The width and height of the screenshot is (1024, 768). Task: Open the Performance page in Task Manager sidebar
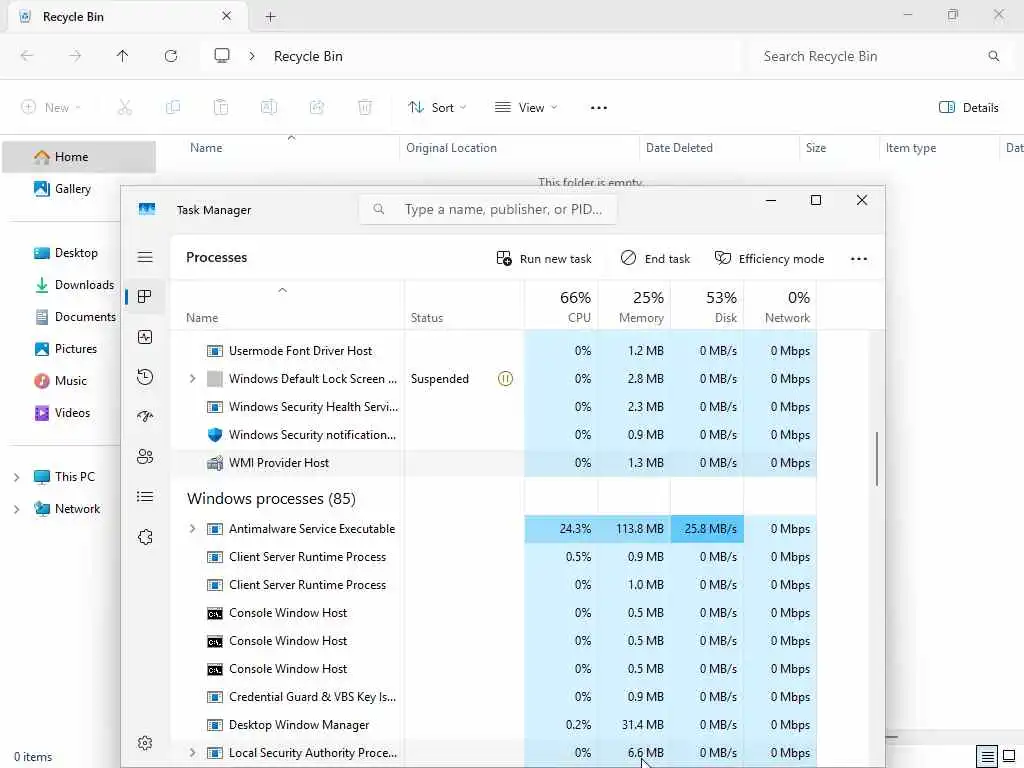tap(145, 337)
